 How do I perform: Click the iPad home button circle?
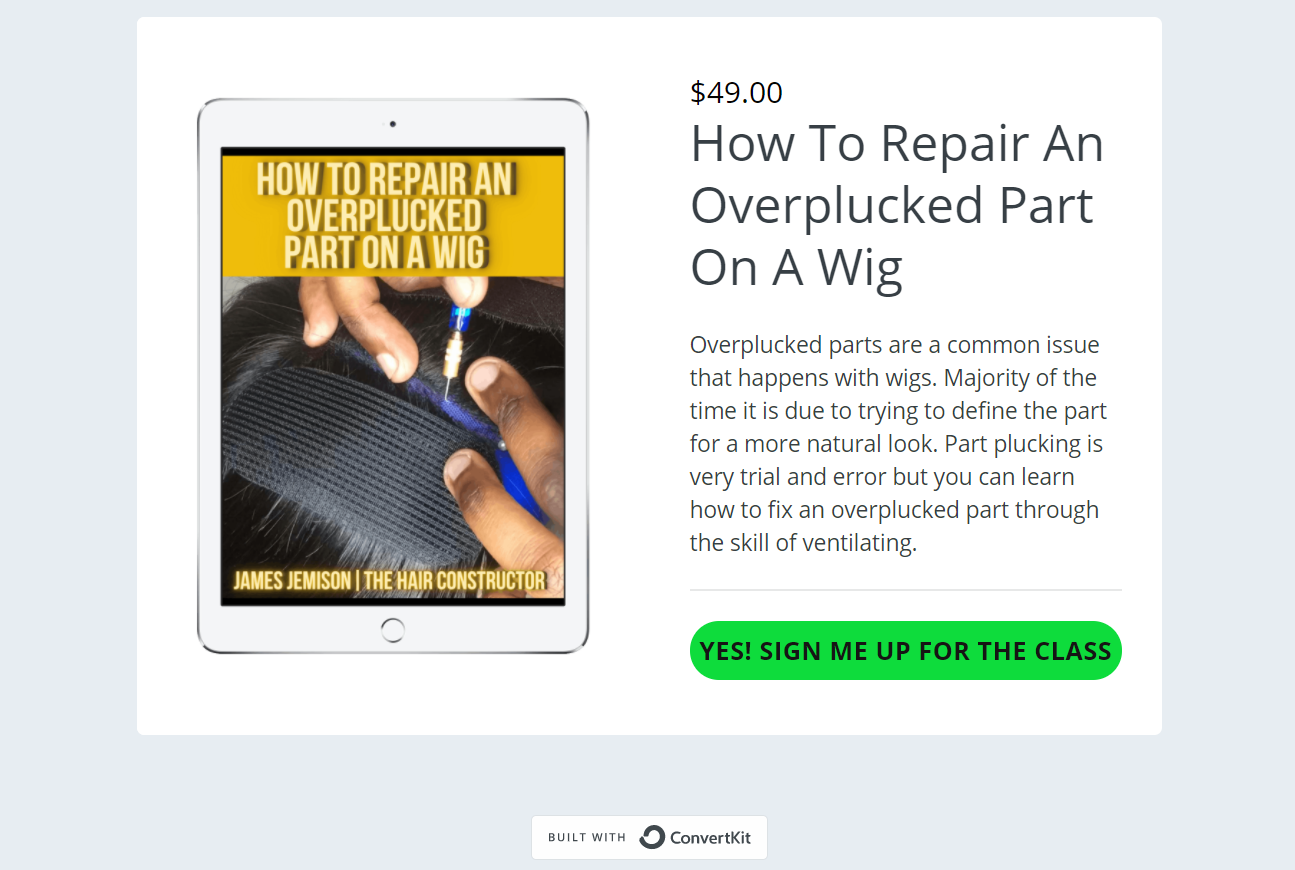tap(393, 630)
